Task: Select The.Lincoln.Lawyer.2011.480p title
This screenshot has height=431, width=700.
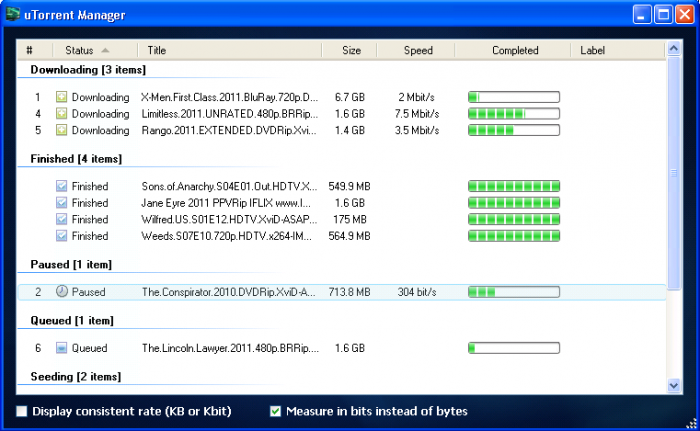Action: click(230, 348)
